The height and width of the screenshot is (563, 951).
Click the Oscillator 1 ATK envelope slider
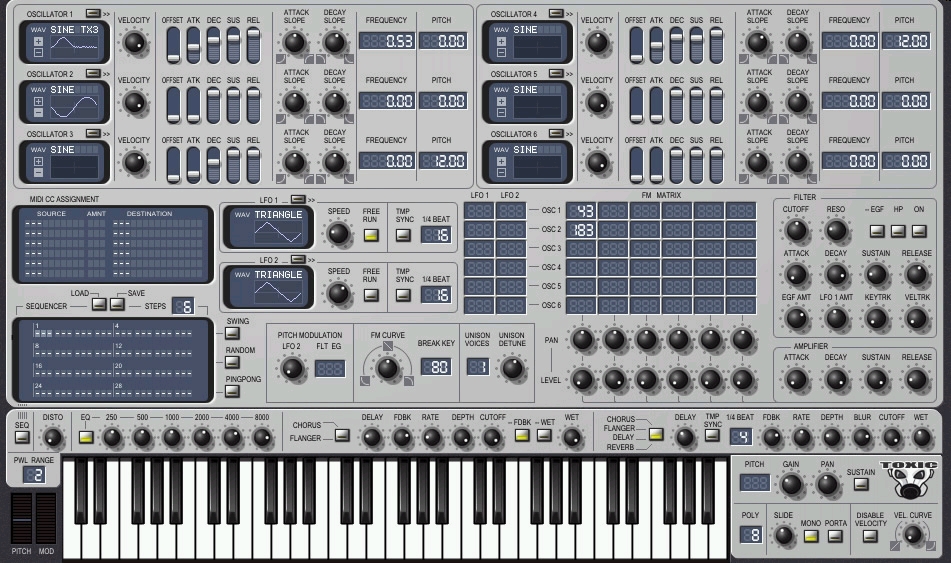[x=193, y=45]
